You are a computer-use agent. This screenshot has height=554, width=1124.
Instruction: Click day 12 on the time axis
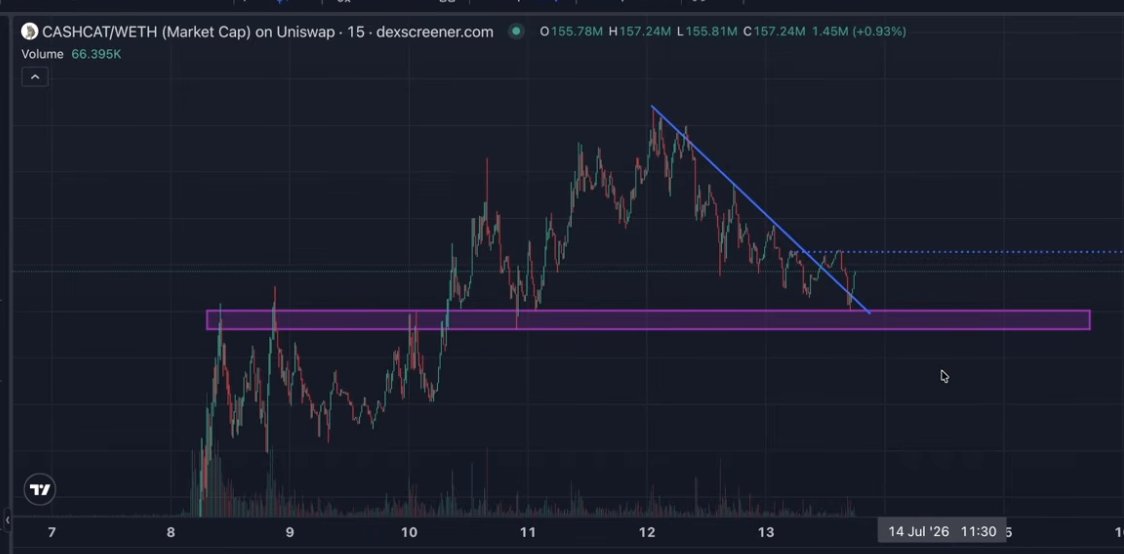pyautogui.click(x=647, y=532)
